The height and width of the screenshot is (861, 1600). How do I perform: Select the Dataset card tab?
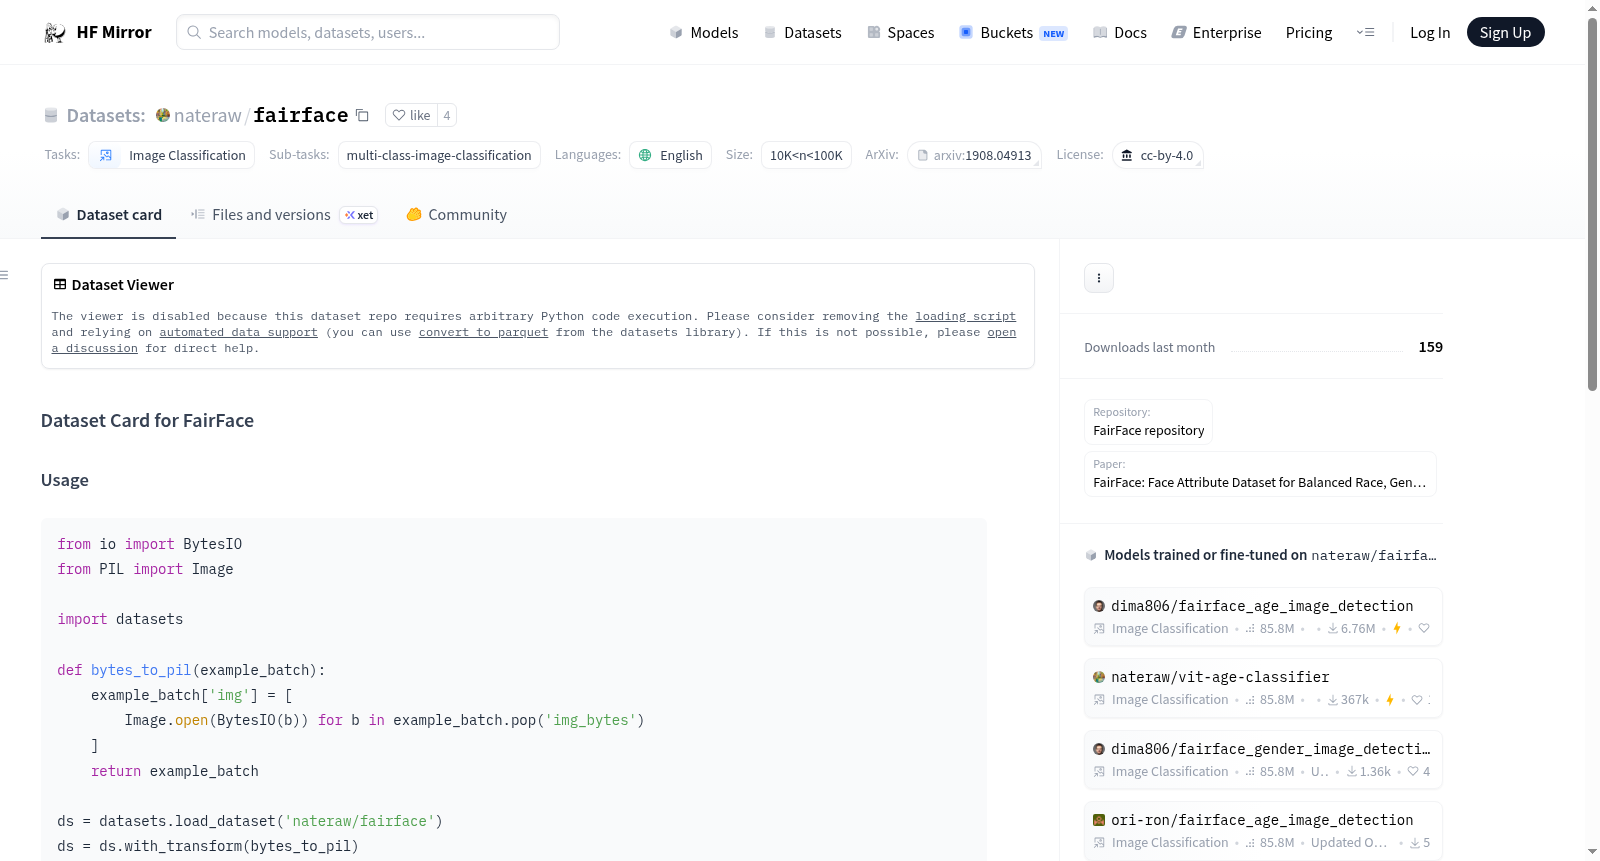pos(108,215)
